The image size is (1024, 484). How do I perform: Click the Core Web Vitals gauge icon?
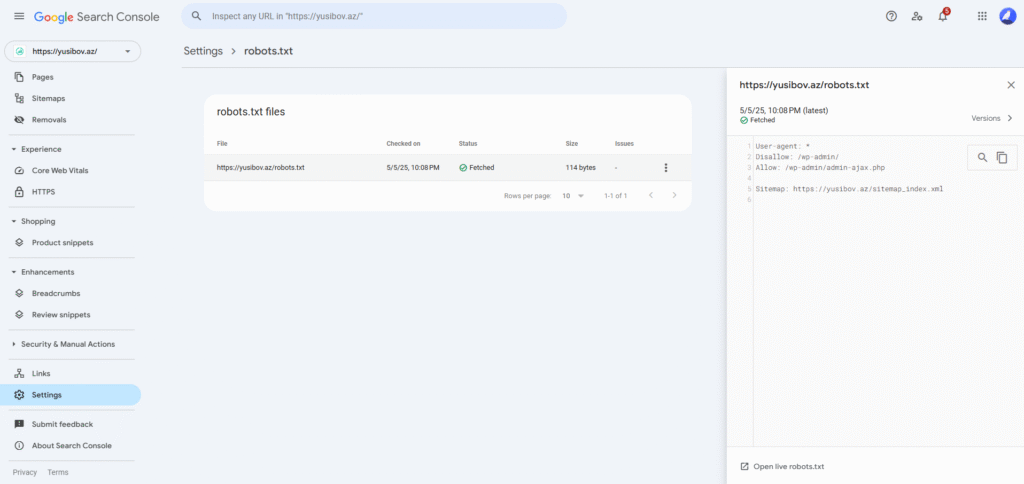point(19,170)
